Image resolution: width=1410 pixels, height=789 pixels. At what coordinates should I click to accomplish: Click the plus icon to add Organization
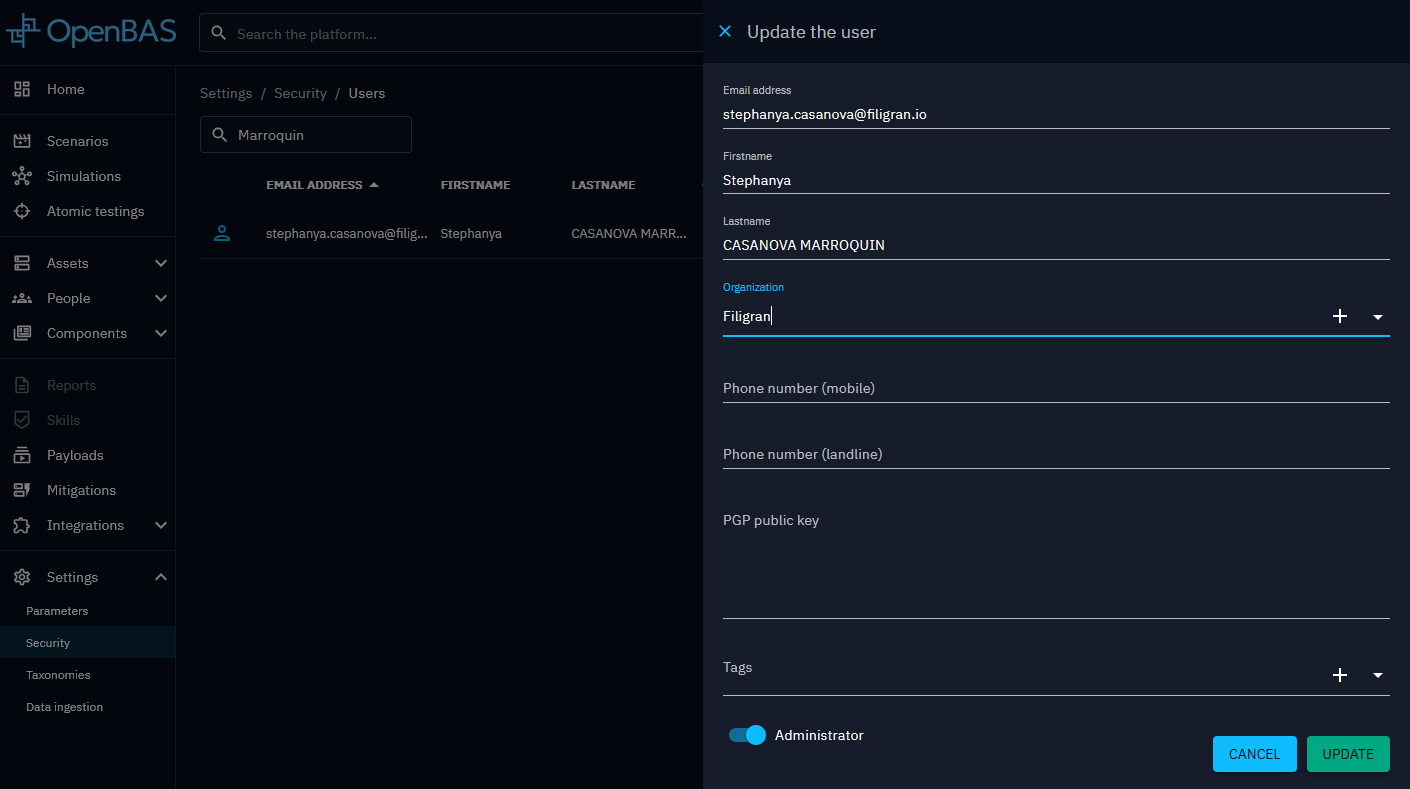coord(1340,316)
